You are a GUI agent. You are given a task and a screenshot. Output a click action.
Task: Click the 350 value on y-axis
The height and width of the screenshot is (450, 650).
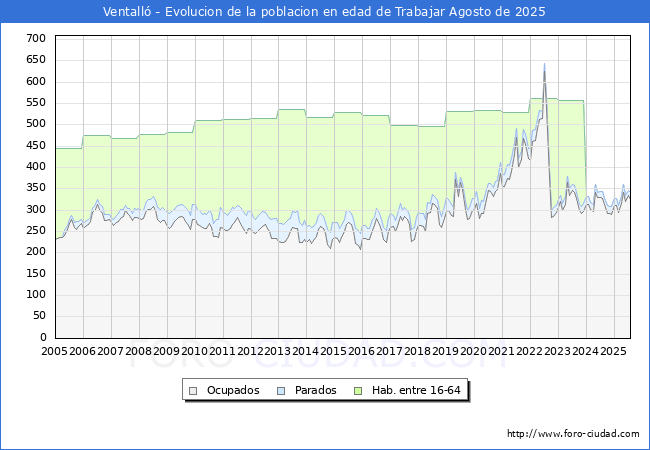(36, 188)
